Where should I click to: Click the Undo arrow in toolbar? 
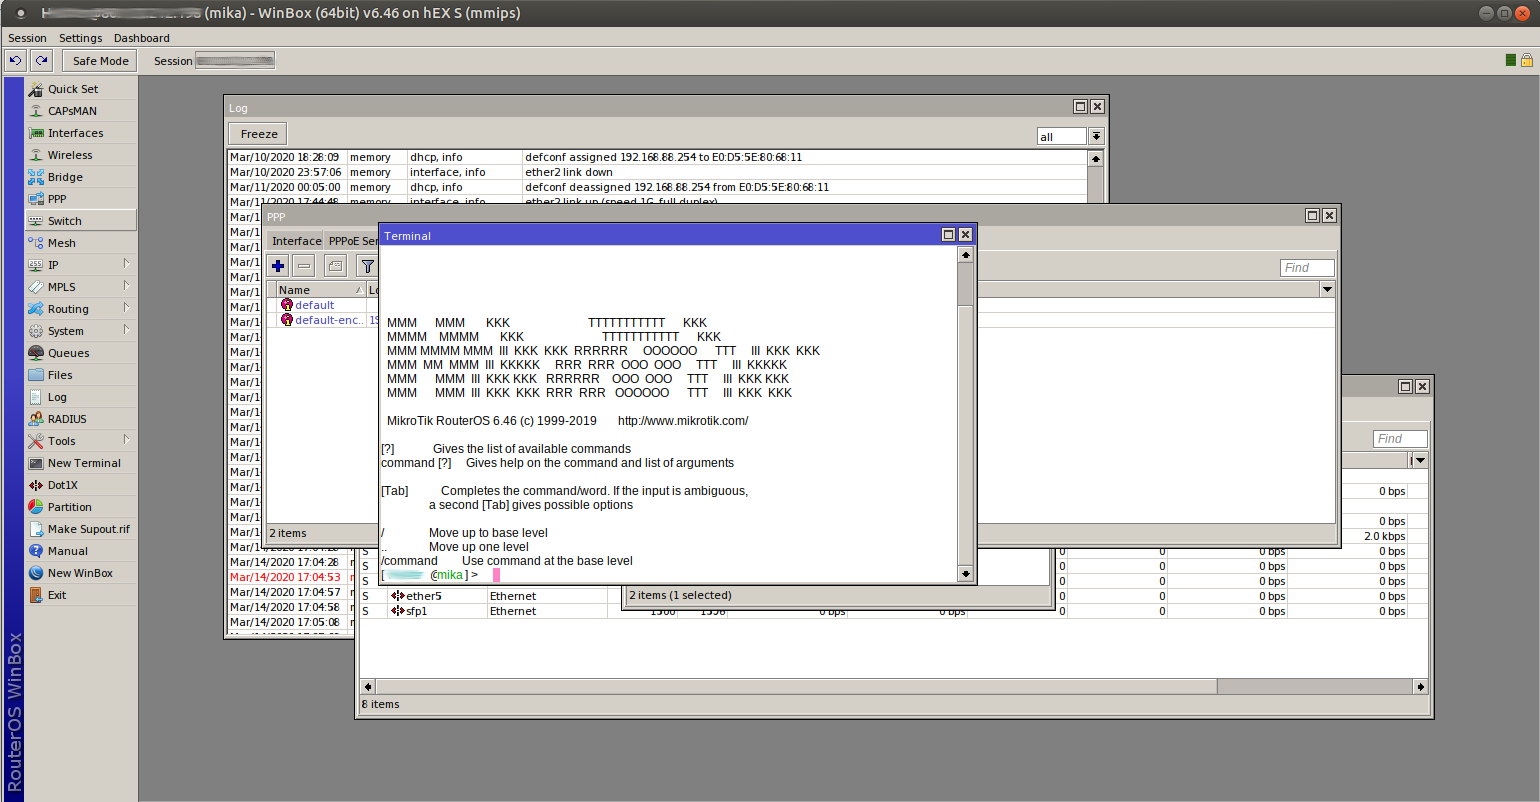(15, 61)
